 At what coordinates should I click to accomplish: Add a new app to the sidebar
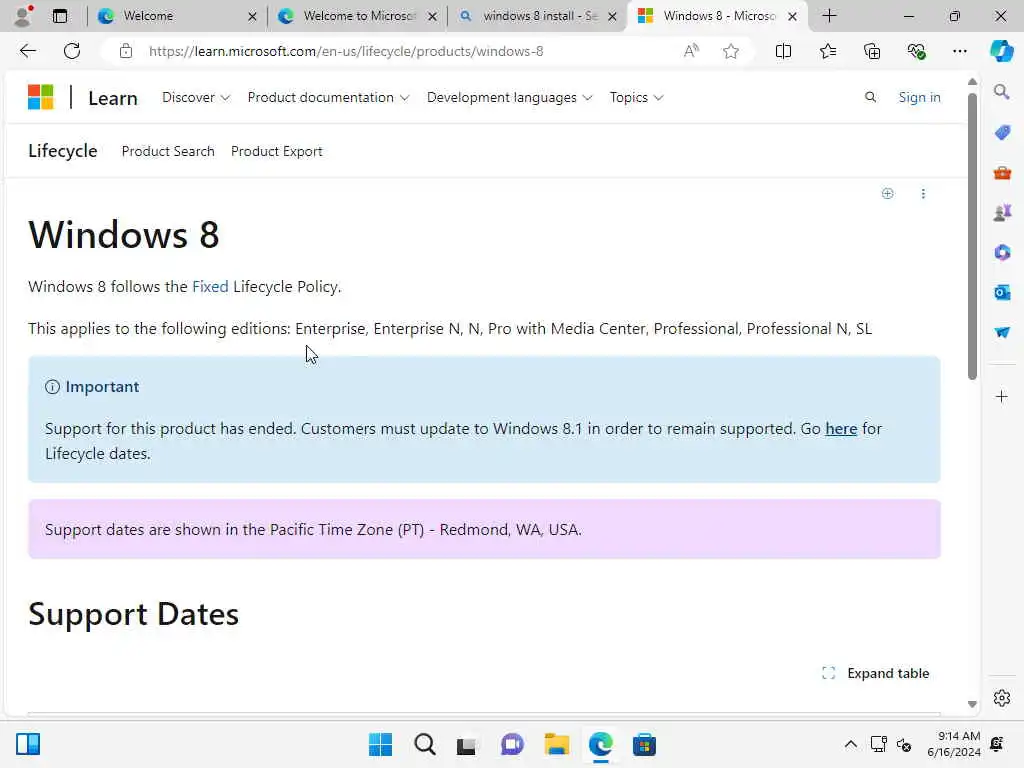pyautogui.click(x=1002, y=396)
